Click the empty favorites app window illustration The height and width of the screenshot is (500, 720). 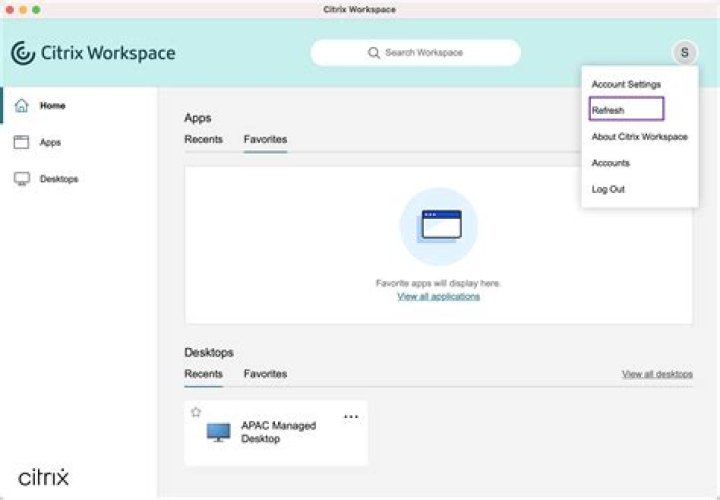[x=439, y=226]
